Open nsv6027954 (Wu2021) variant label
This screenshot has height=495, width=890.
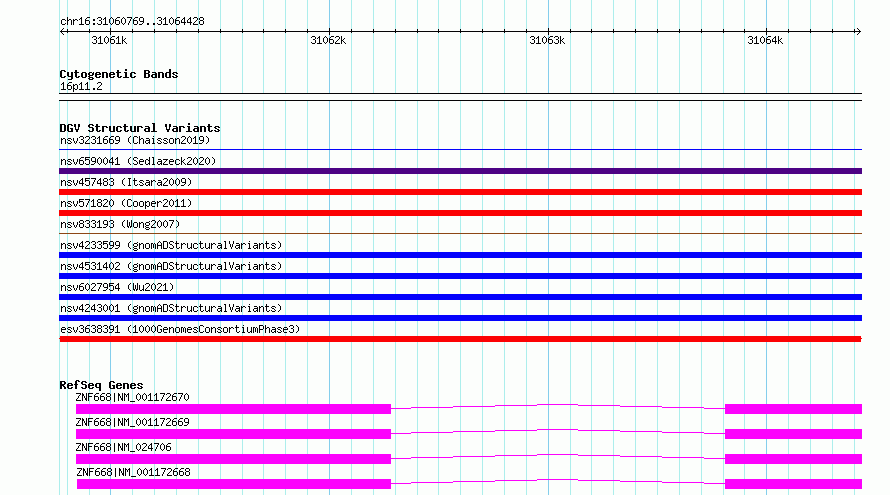117,287
